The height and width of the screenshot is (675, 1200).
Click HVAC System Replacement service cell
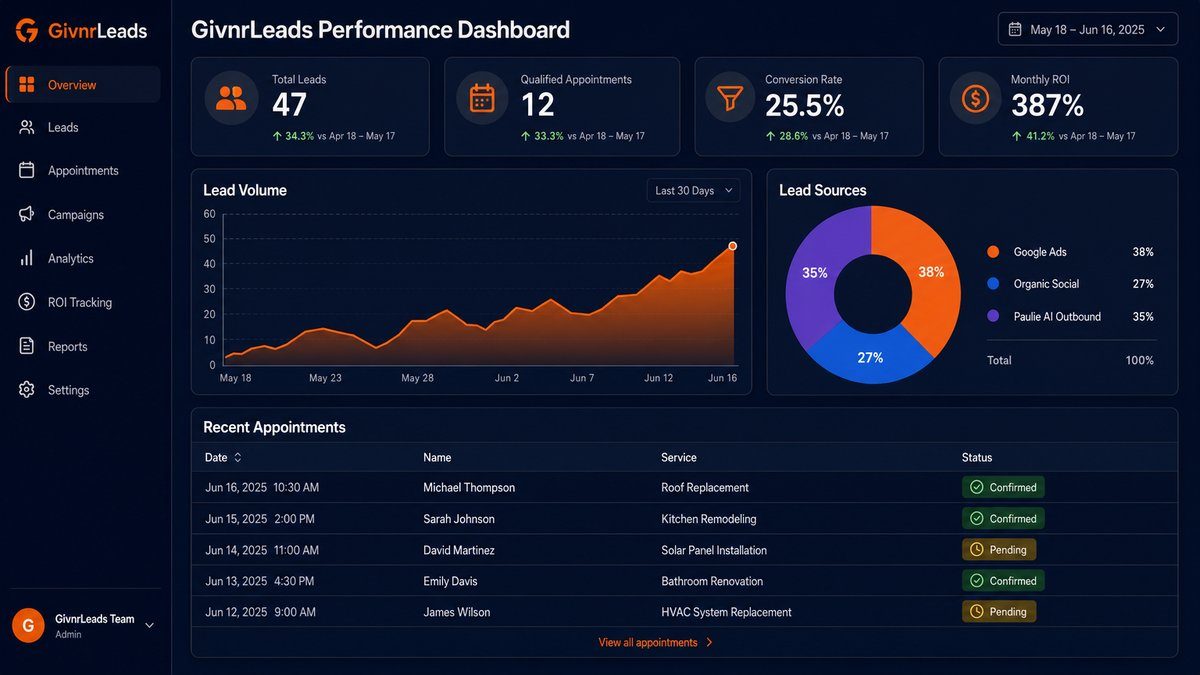click(x=726, y=611)
